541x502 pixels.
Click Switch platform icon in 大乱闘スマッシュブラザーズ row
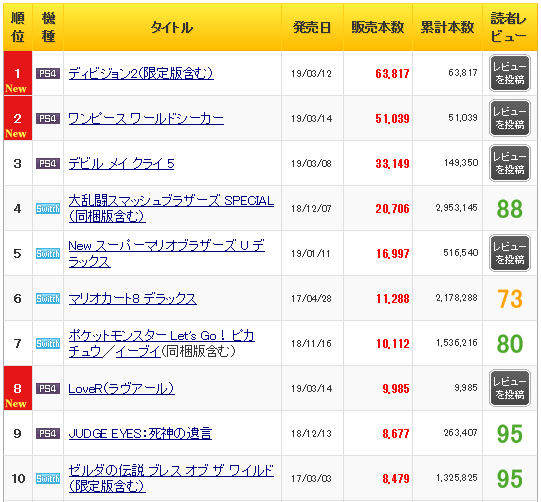pyautogui.click(x=48, y=208)
